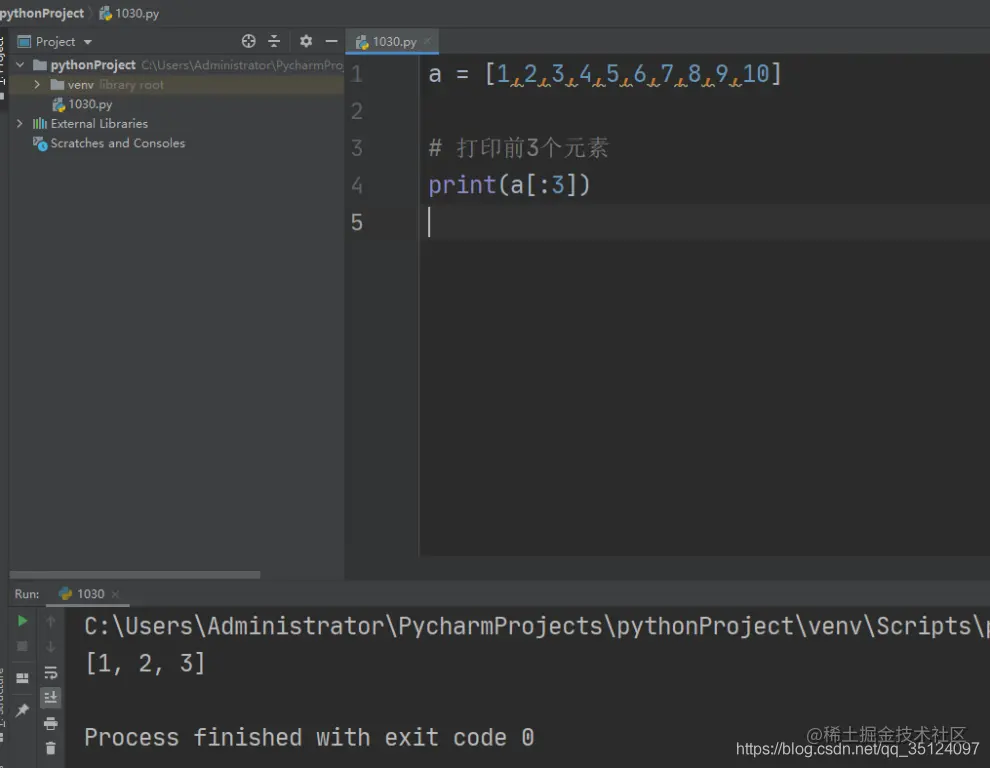Stop the process with the square icon

click(x=22, y=646)
